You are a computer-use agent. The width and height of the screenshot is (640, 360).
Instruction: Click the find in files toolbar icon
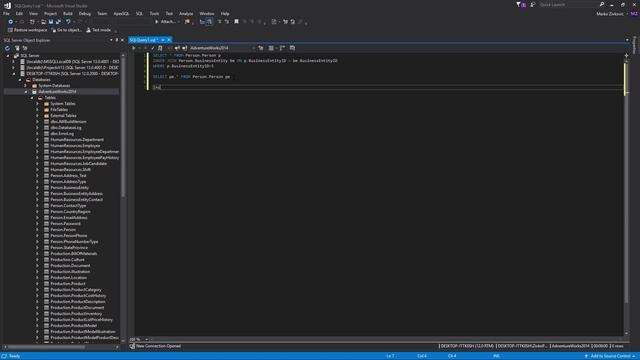[x=187, y=22]
